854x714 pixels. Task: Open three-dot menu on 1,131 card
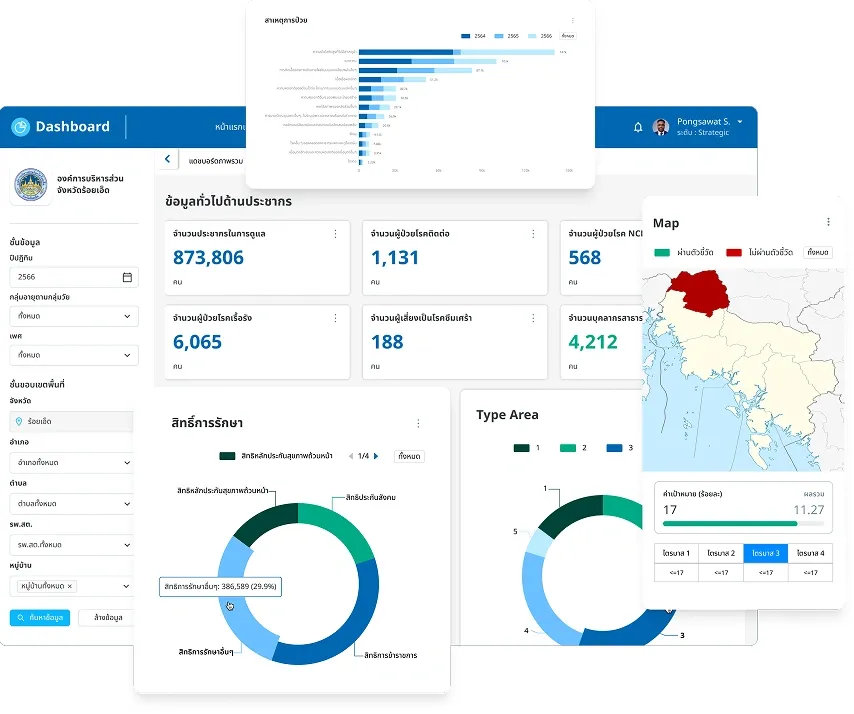click(x=531, y=234)
